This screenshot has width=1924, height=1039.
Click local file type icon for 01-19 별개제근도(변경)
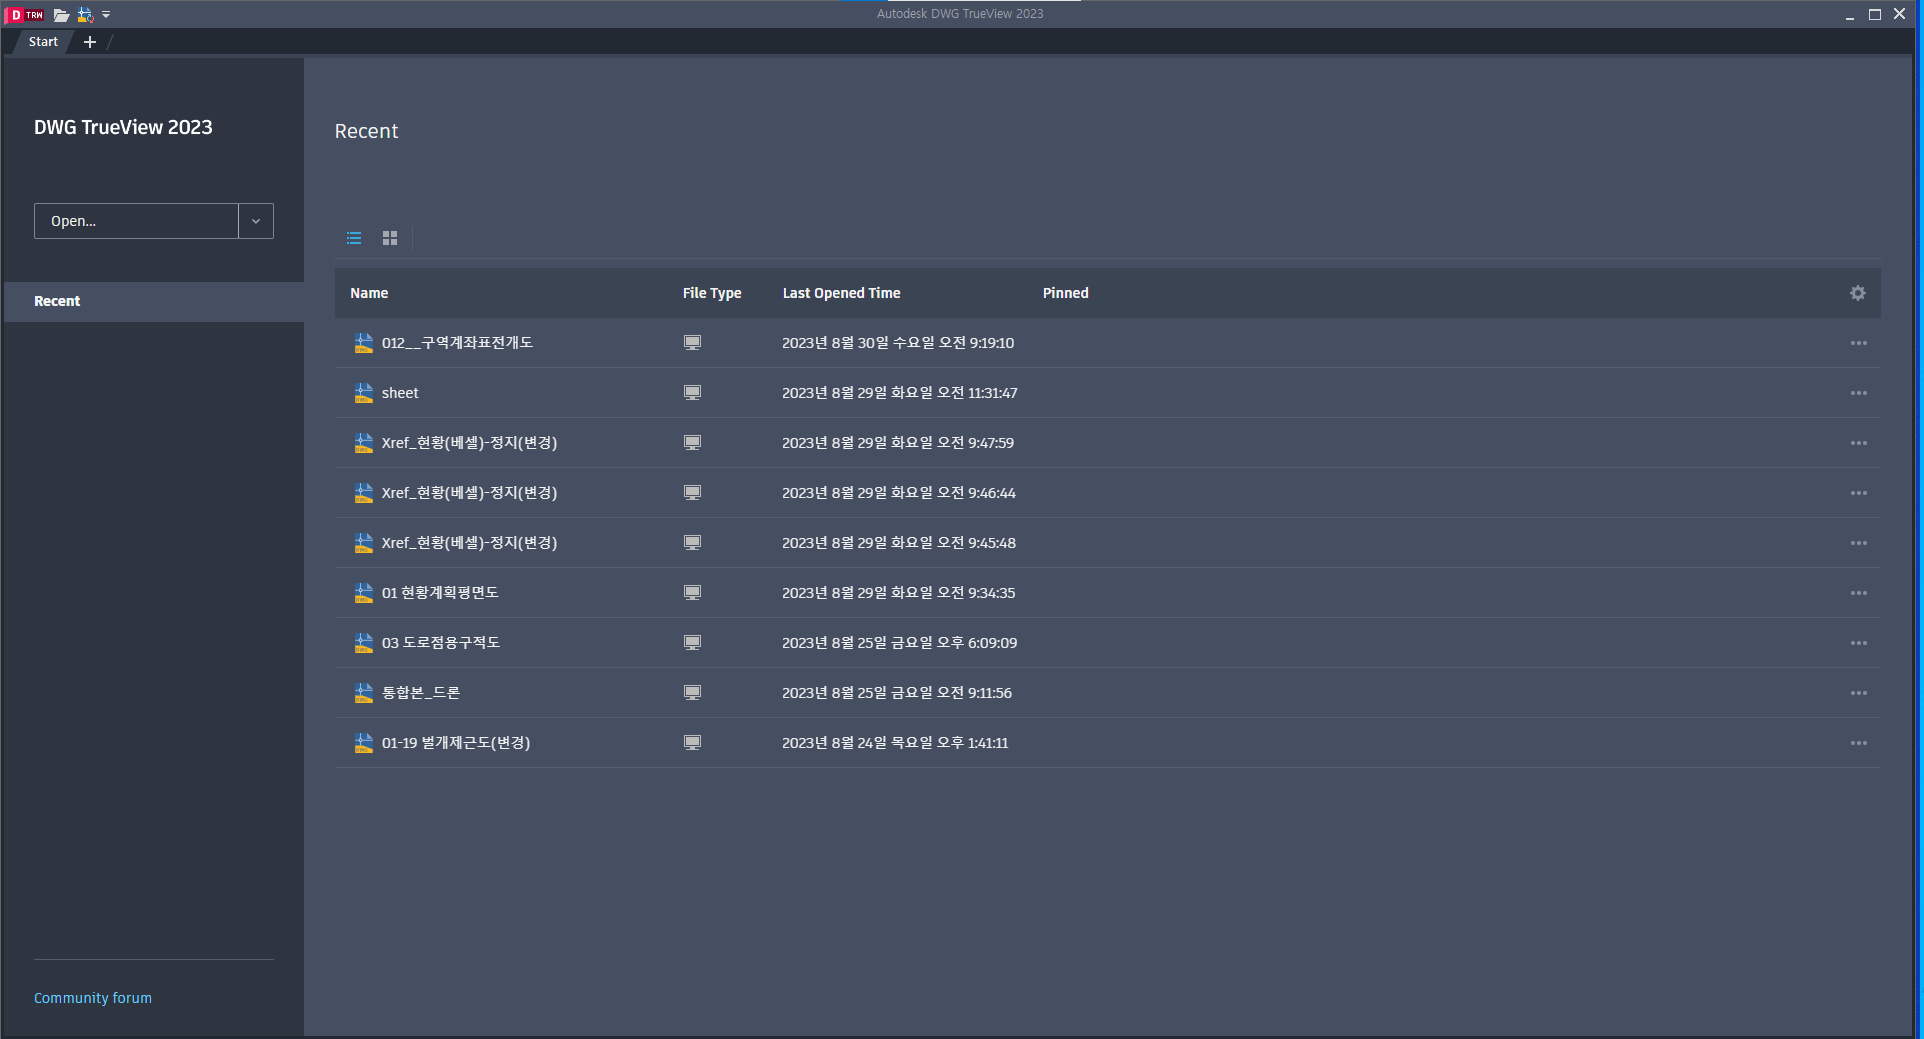coord(692,743)
